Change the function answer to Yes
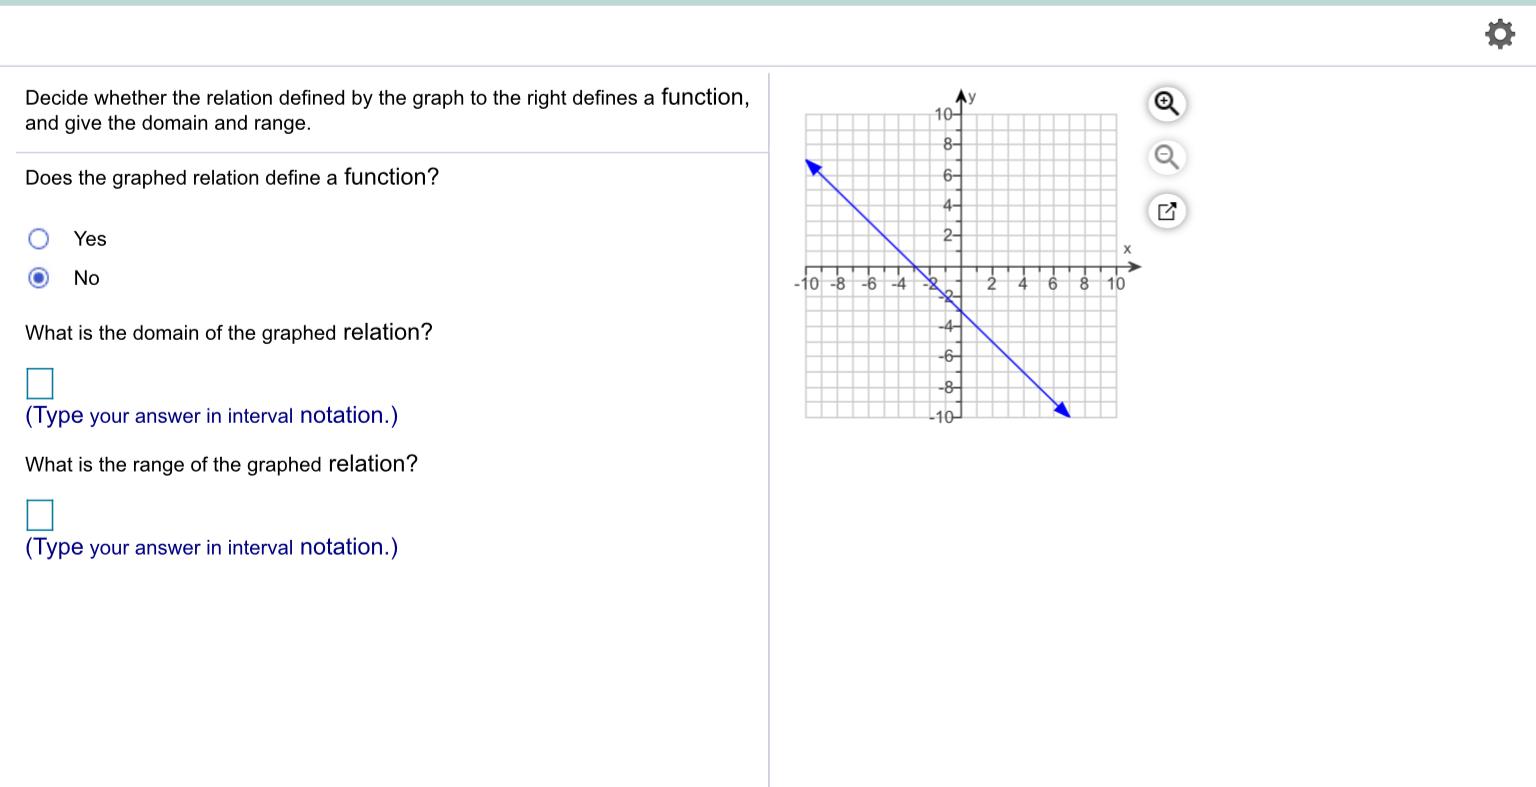Screen dimensions: 1536x787 (x=39, y=238)
